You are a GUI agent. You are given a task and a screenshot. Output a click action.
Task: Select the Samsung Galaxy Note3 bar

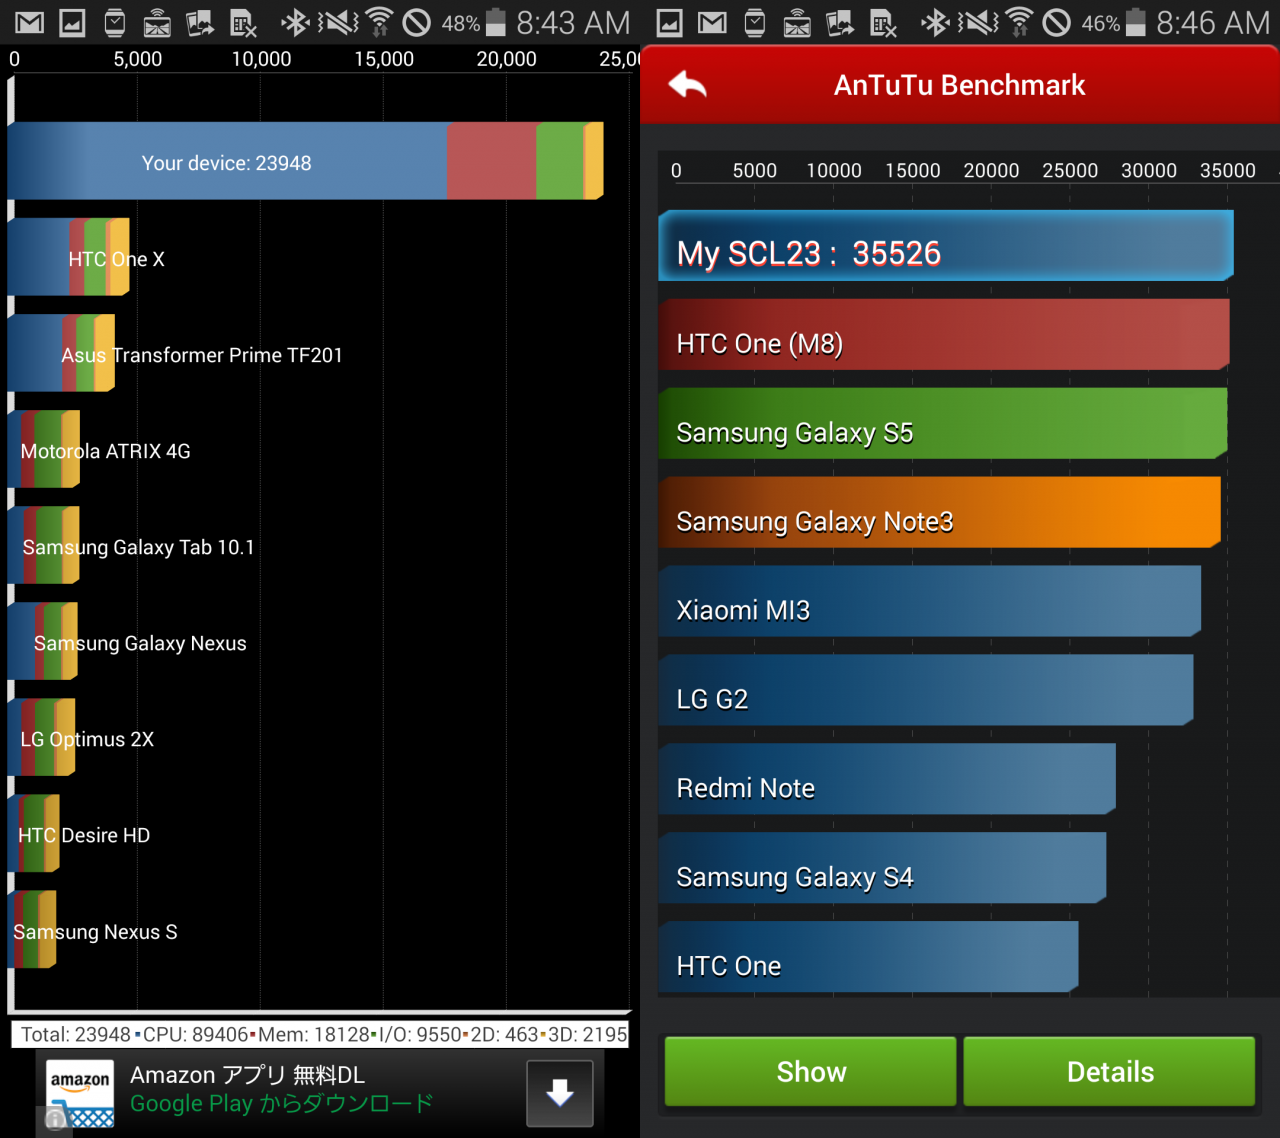point(940,513)
